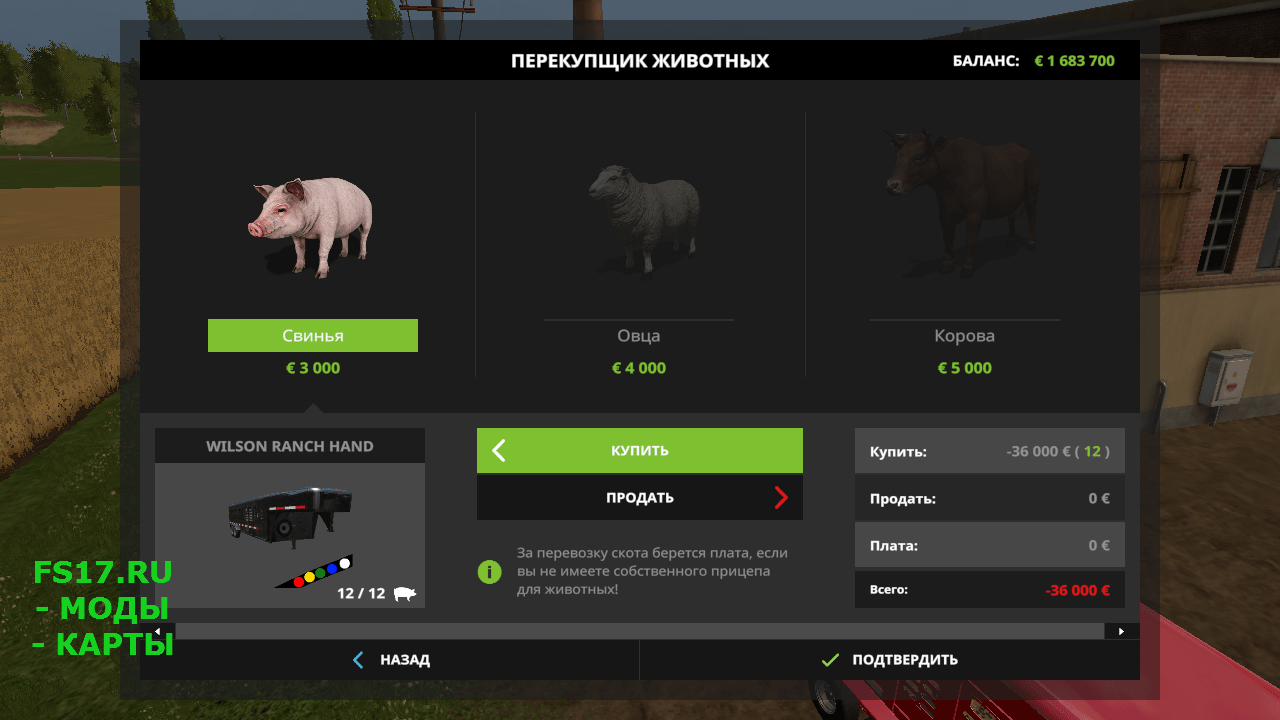Select the Корова animal option
1280x720 pixels.
(964, 336)
